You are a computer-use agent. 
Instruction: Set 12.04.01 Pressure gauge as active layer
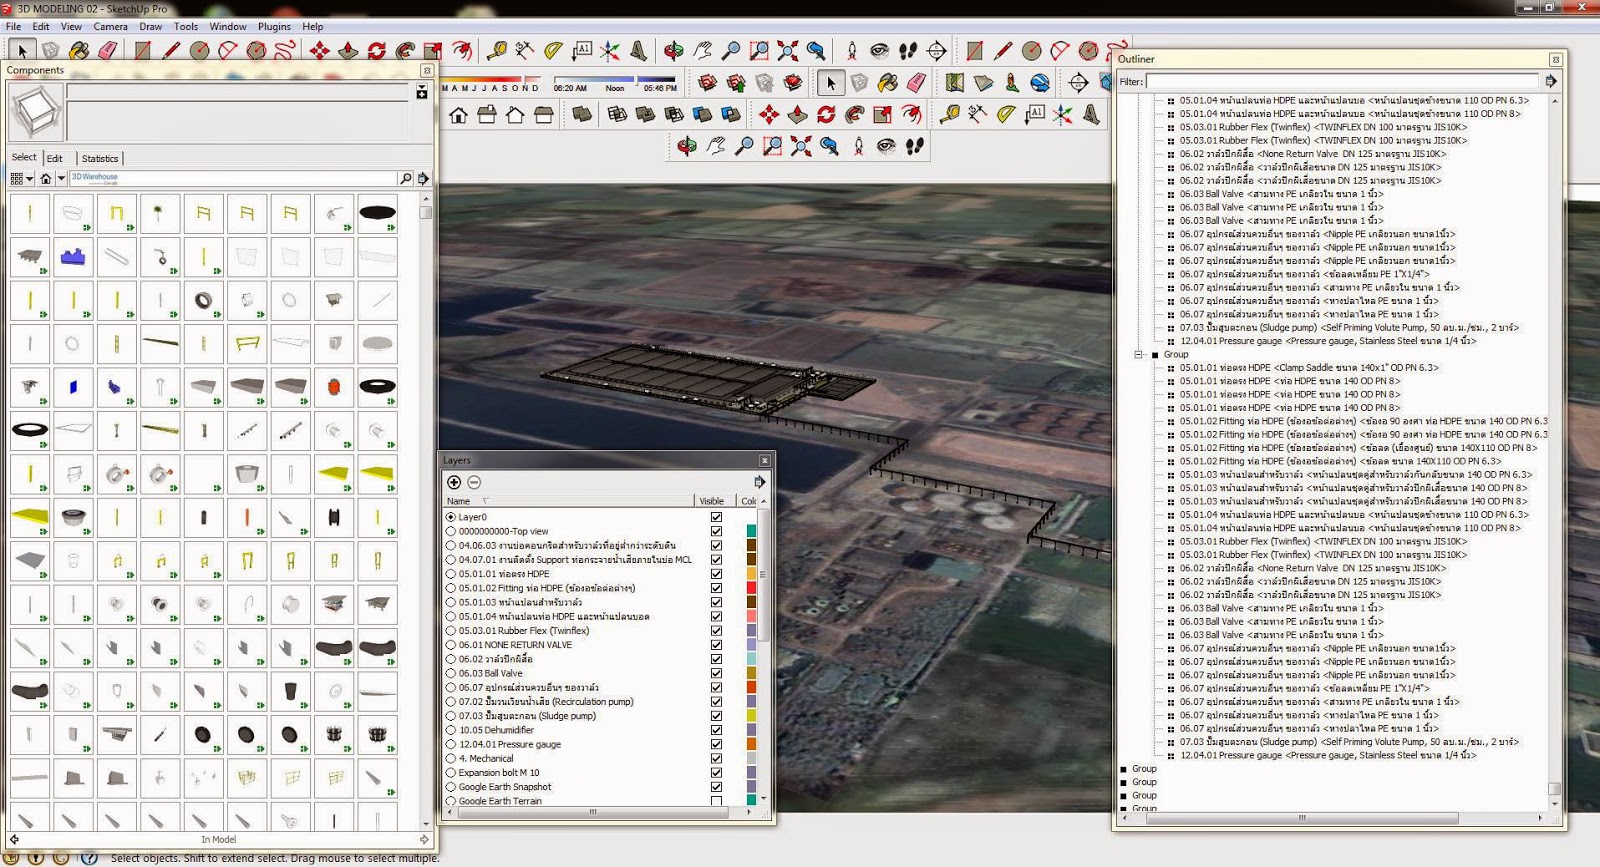point(450,745)
